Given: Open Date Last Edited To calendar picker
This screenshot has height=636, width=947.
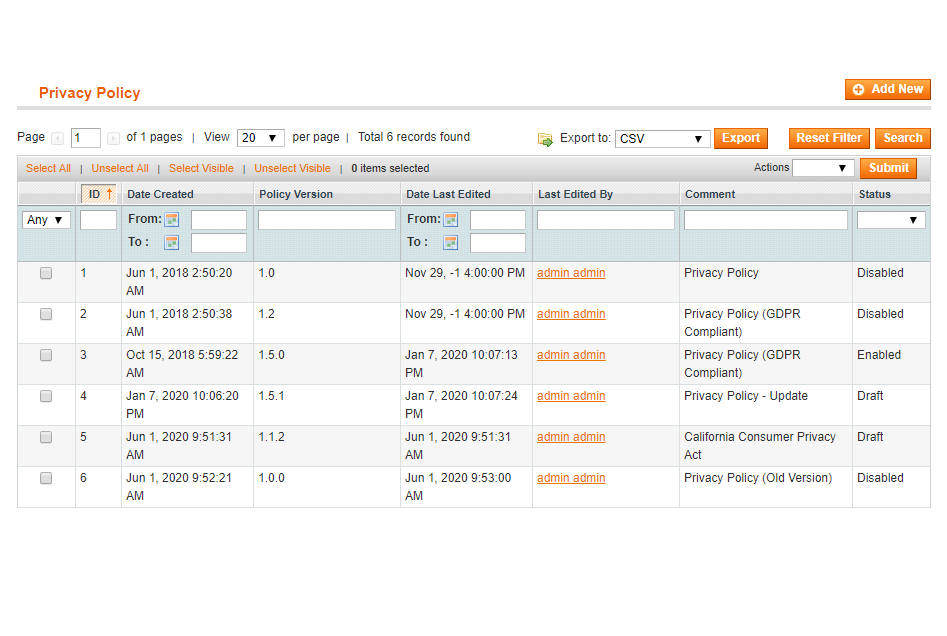Looking at the screenshot, I should (451, 242).
